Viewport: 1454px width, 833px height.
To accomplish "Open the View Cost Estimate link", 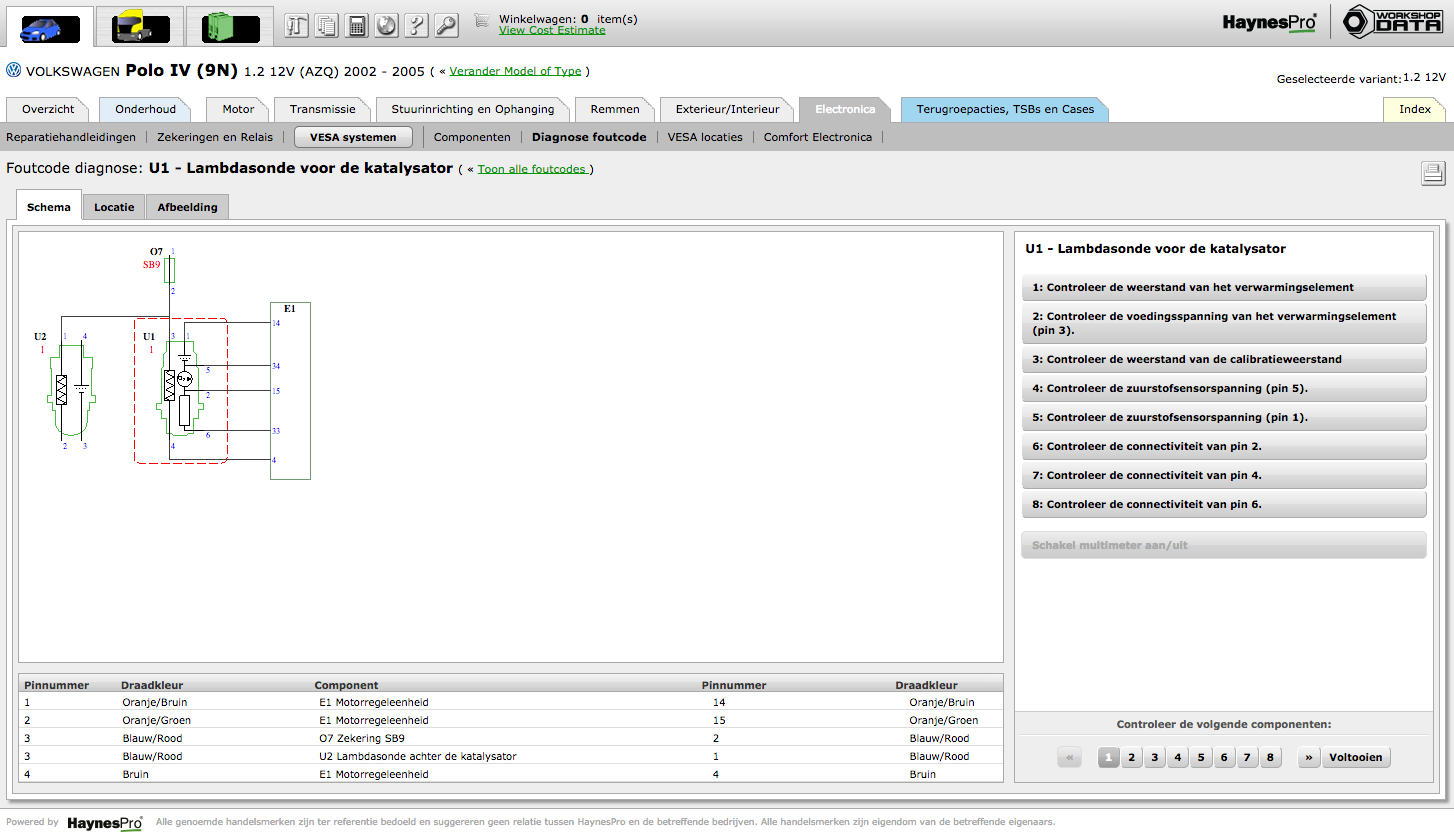I will pos(552,30).
